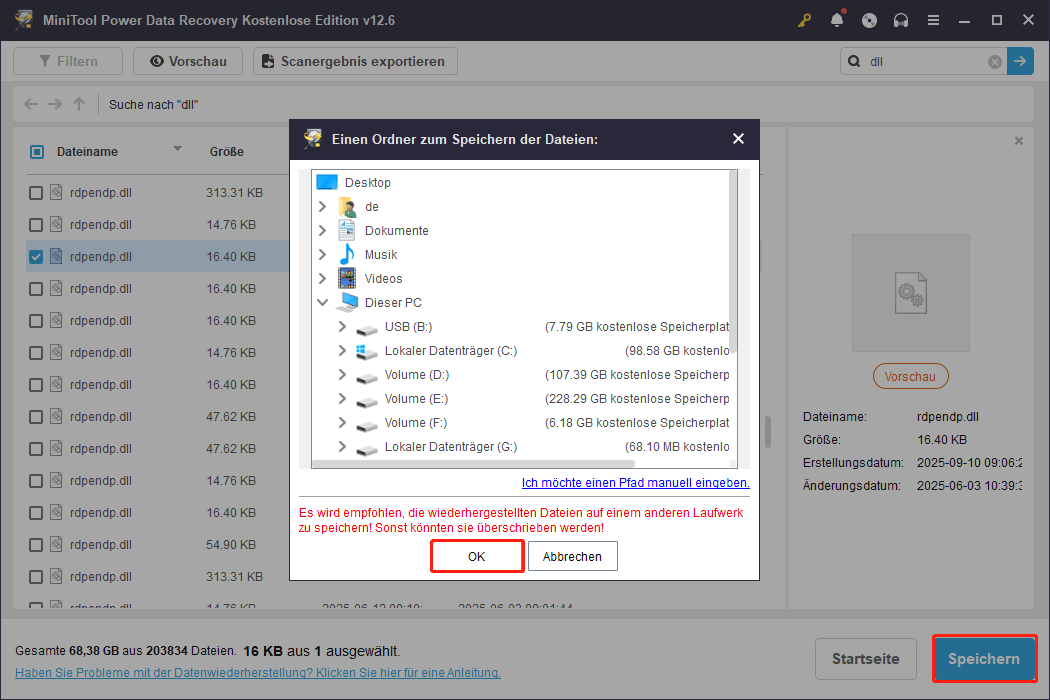The image size is (1050, 700).
Task: Toggle the select-all checkbox beside Dateiname
Action: click(x=37, y=152)
